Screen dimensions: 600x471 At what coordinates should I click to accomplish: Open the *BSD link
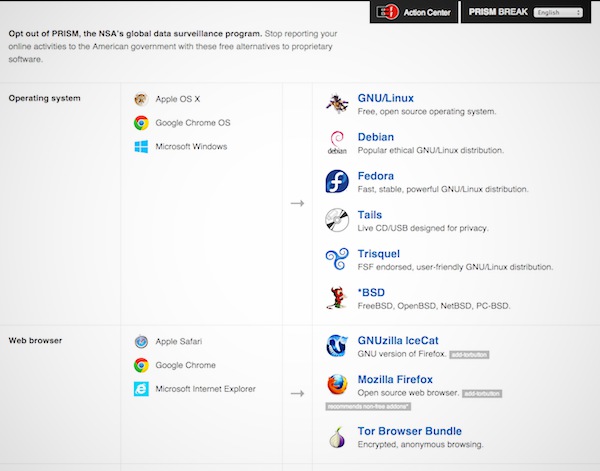pyautogui.click(x=371, y=293)
